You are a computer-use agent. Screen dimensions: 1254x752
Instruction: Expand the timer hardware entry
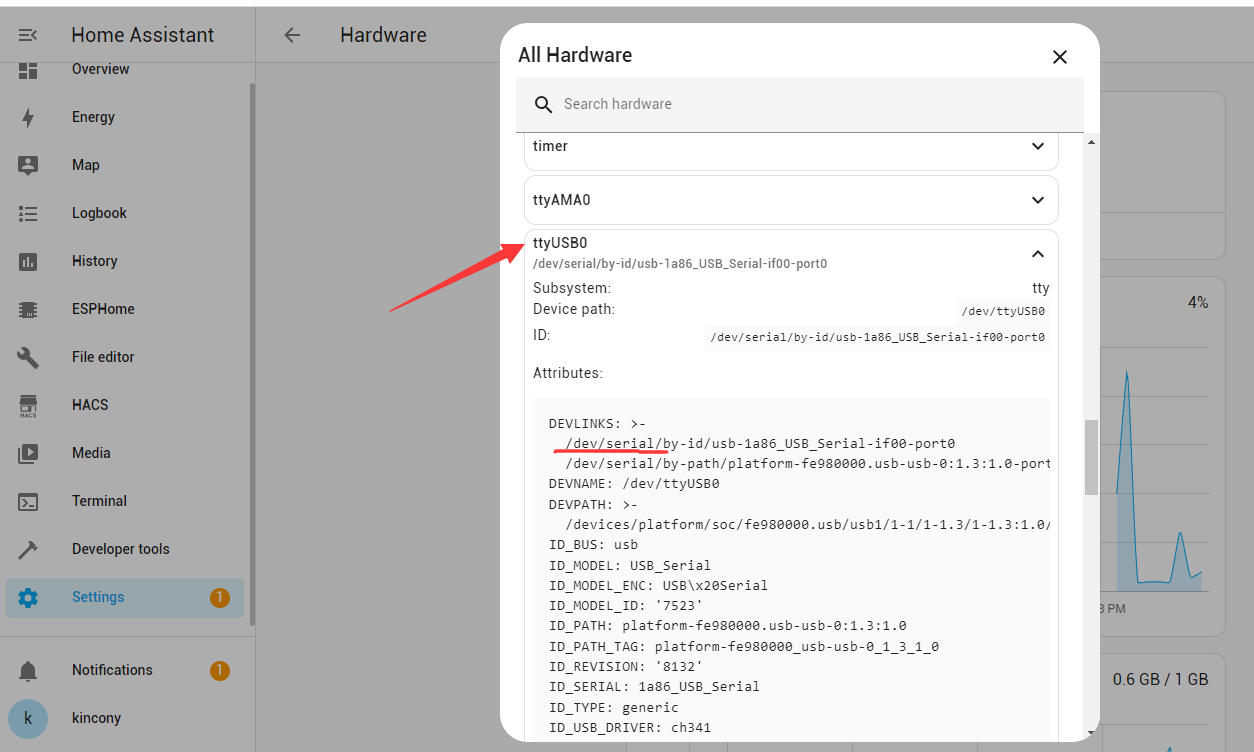[x=1037, y=146]
